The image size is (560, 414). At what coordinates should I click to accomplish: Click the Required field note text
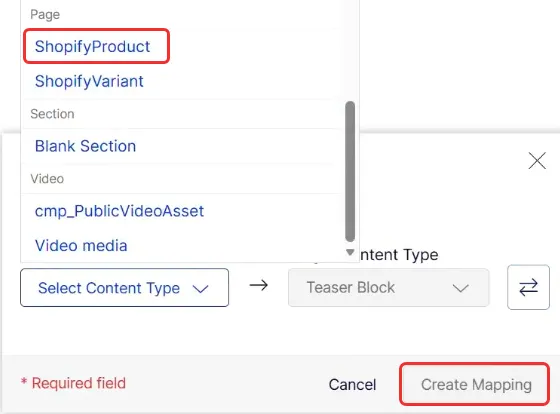[73, 383]
